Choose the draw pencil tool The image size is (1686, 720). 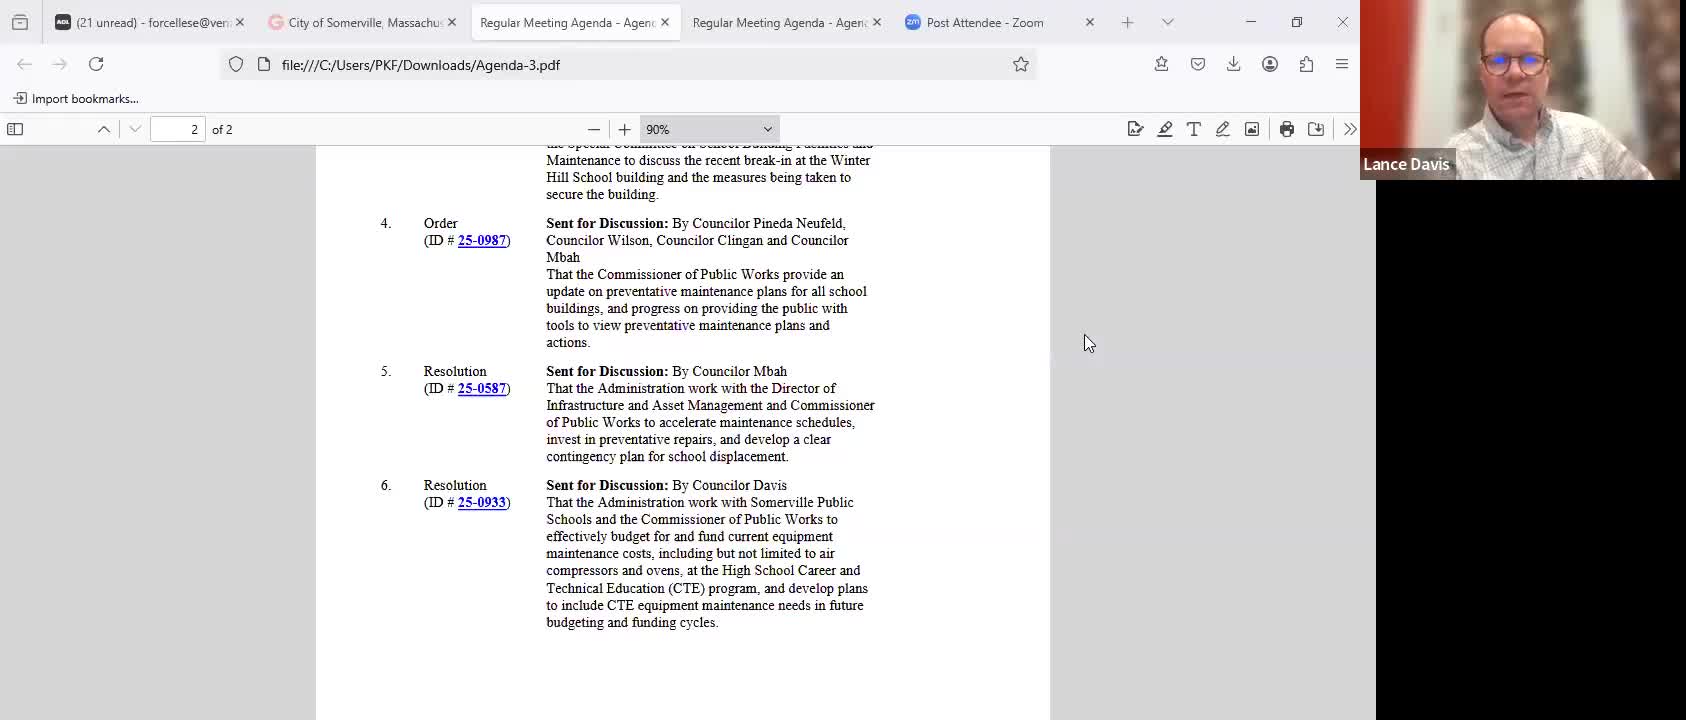pos(1223,129)
